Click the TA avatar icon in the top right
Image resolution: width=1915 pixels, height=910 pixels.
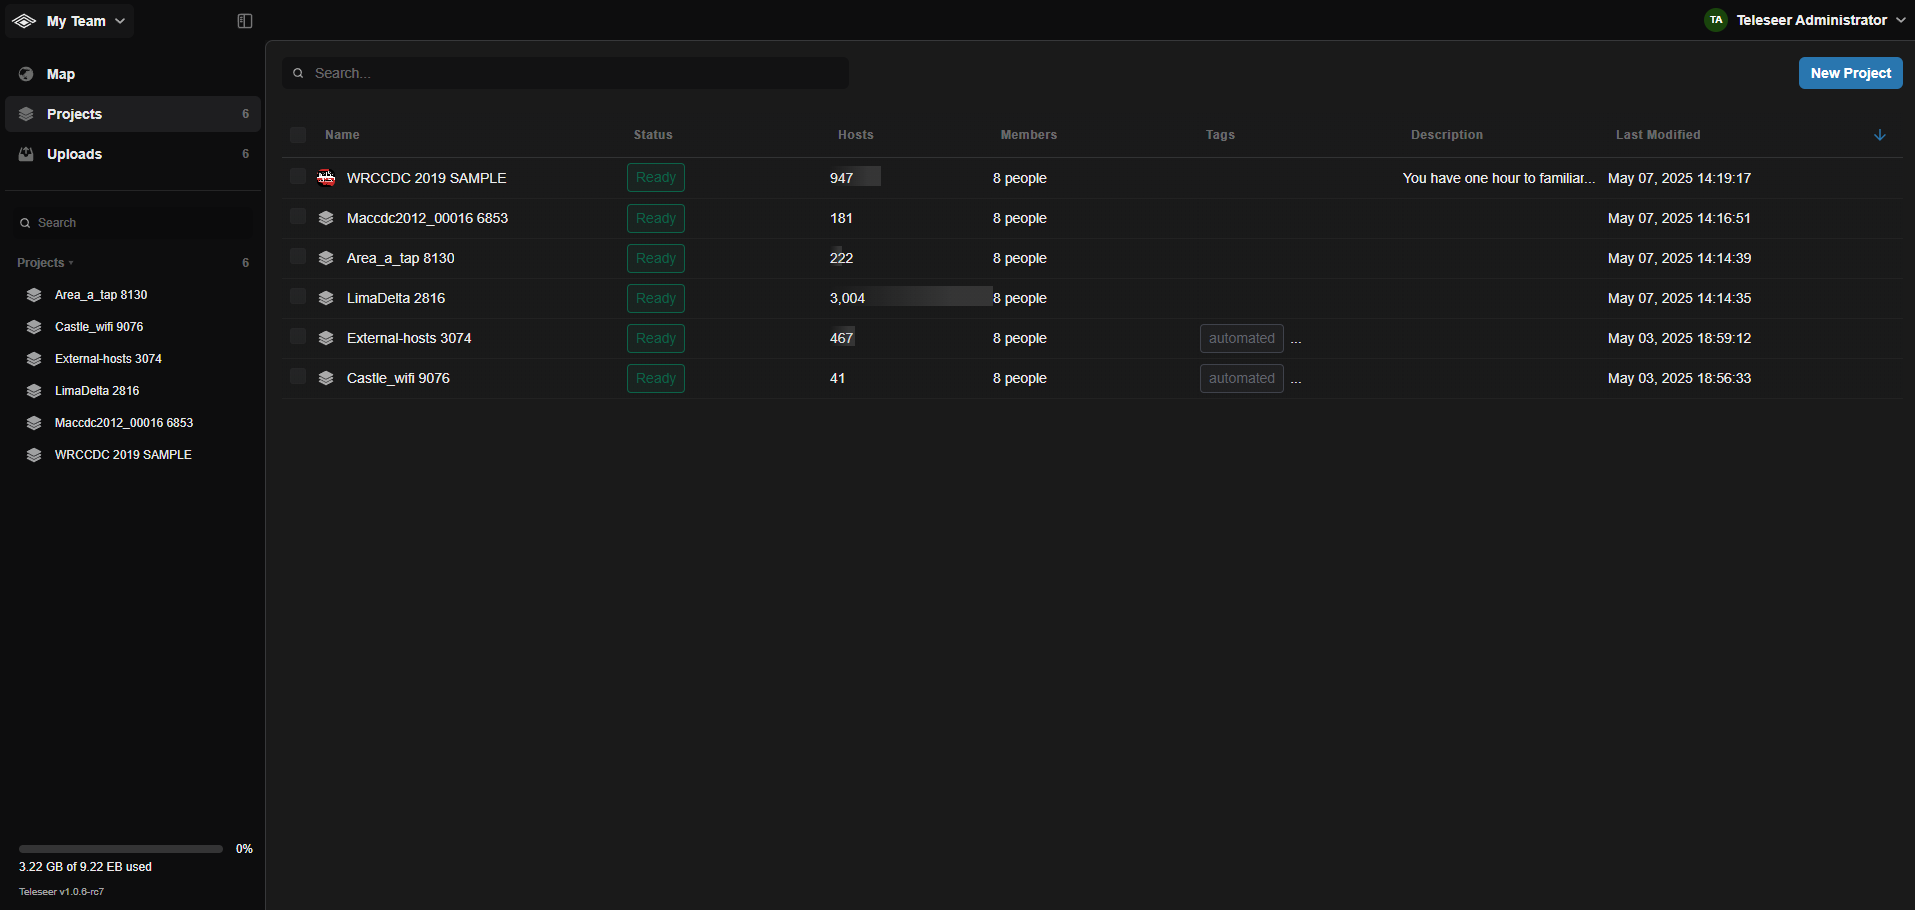[x=1716, y=20]
